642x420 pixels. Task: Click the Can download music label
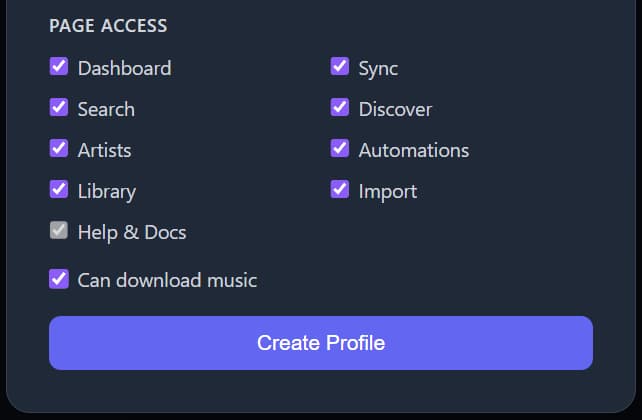point(167,280)
